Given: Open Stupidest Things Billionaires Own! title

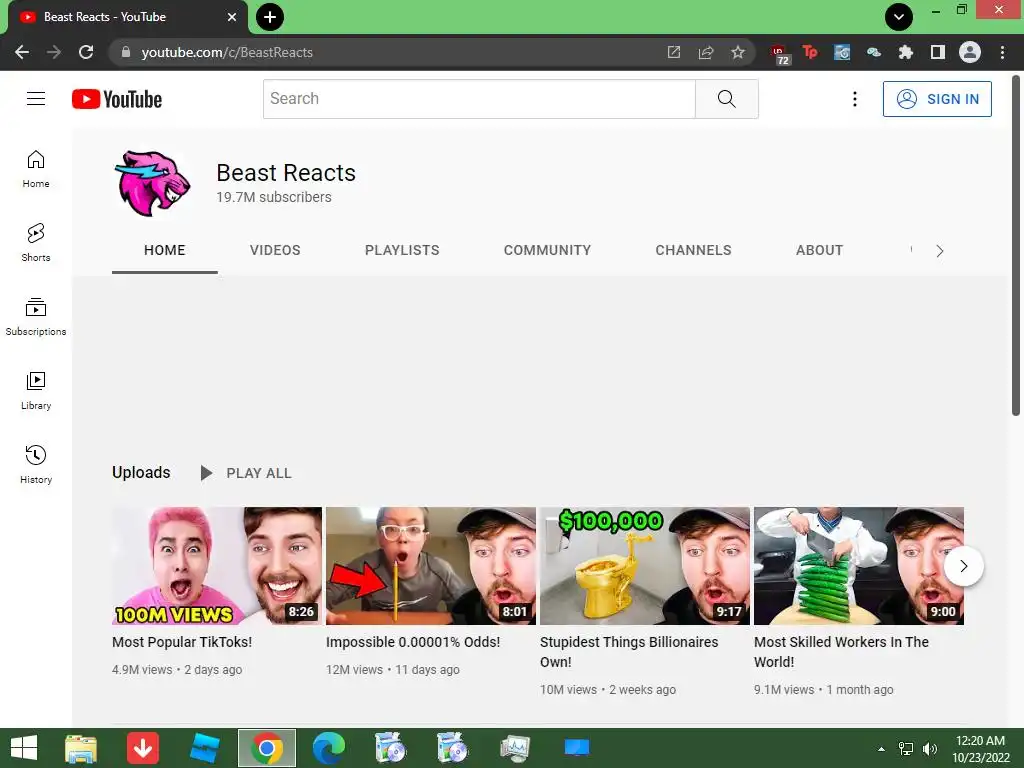Looking at the screenshot, I should coord(629,652).
